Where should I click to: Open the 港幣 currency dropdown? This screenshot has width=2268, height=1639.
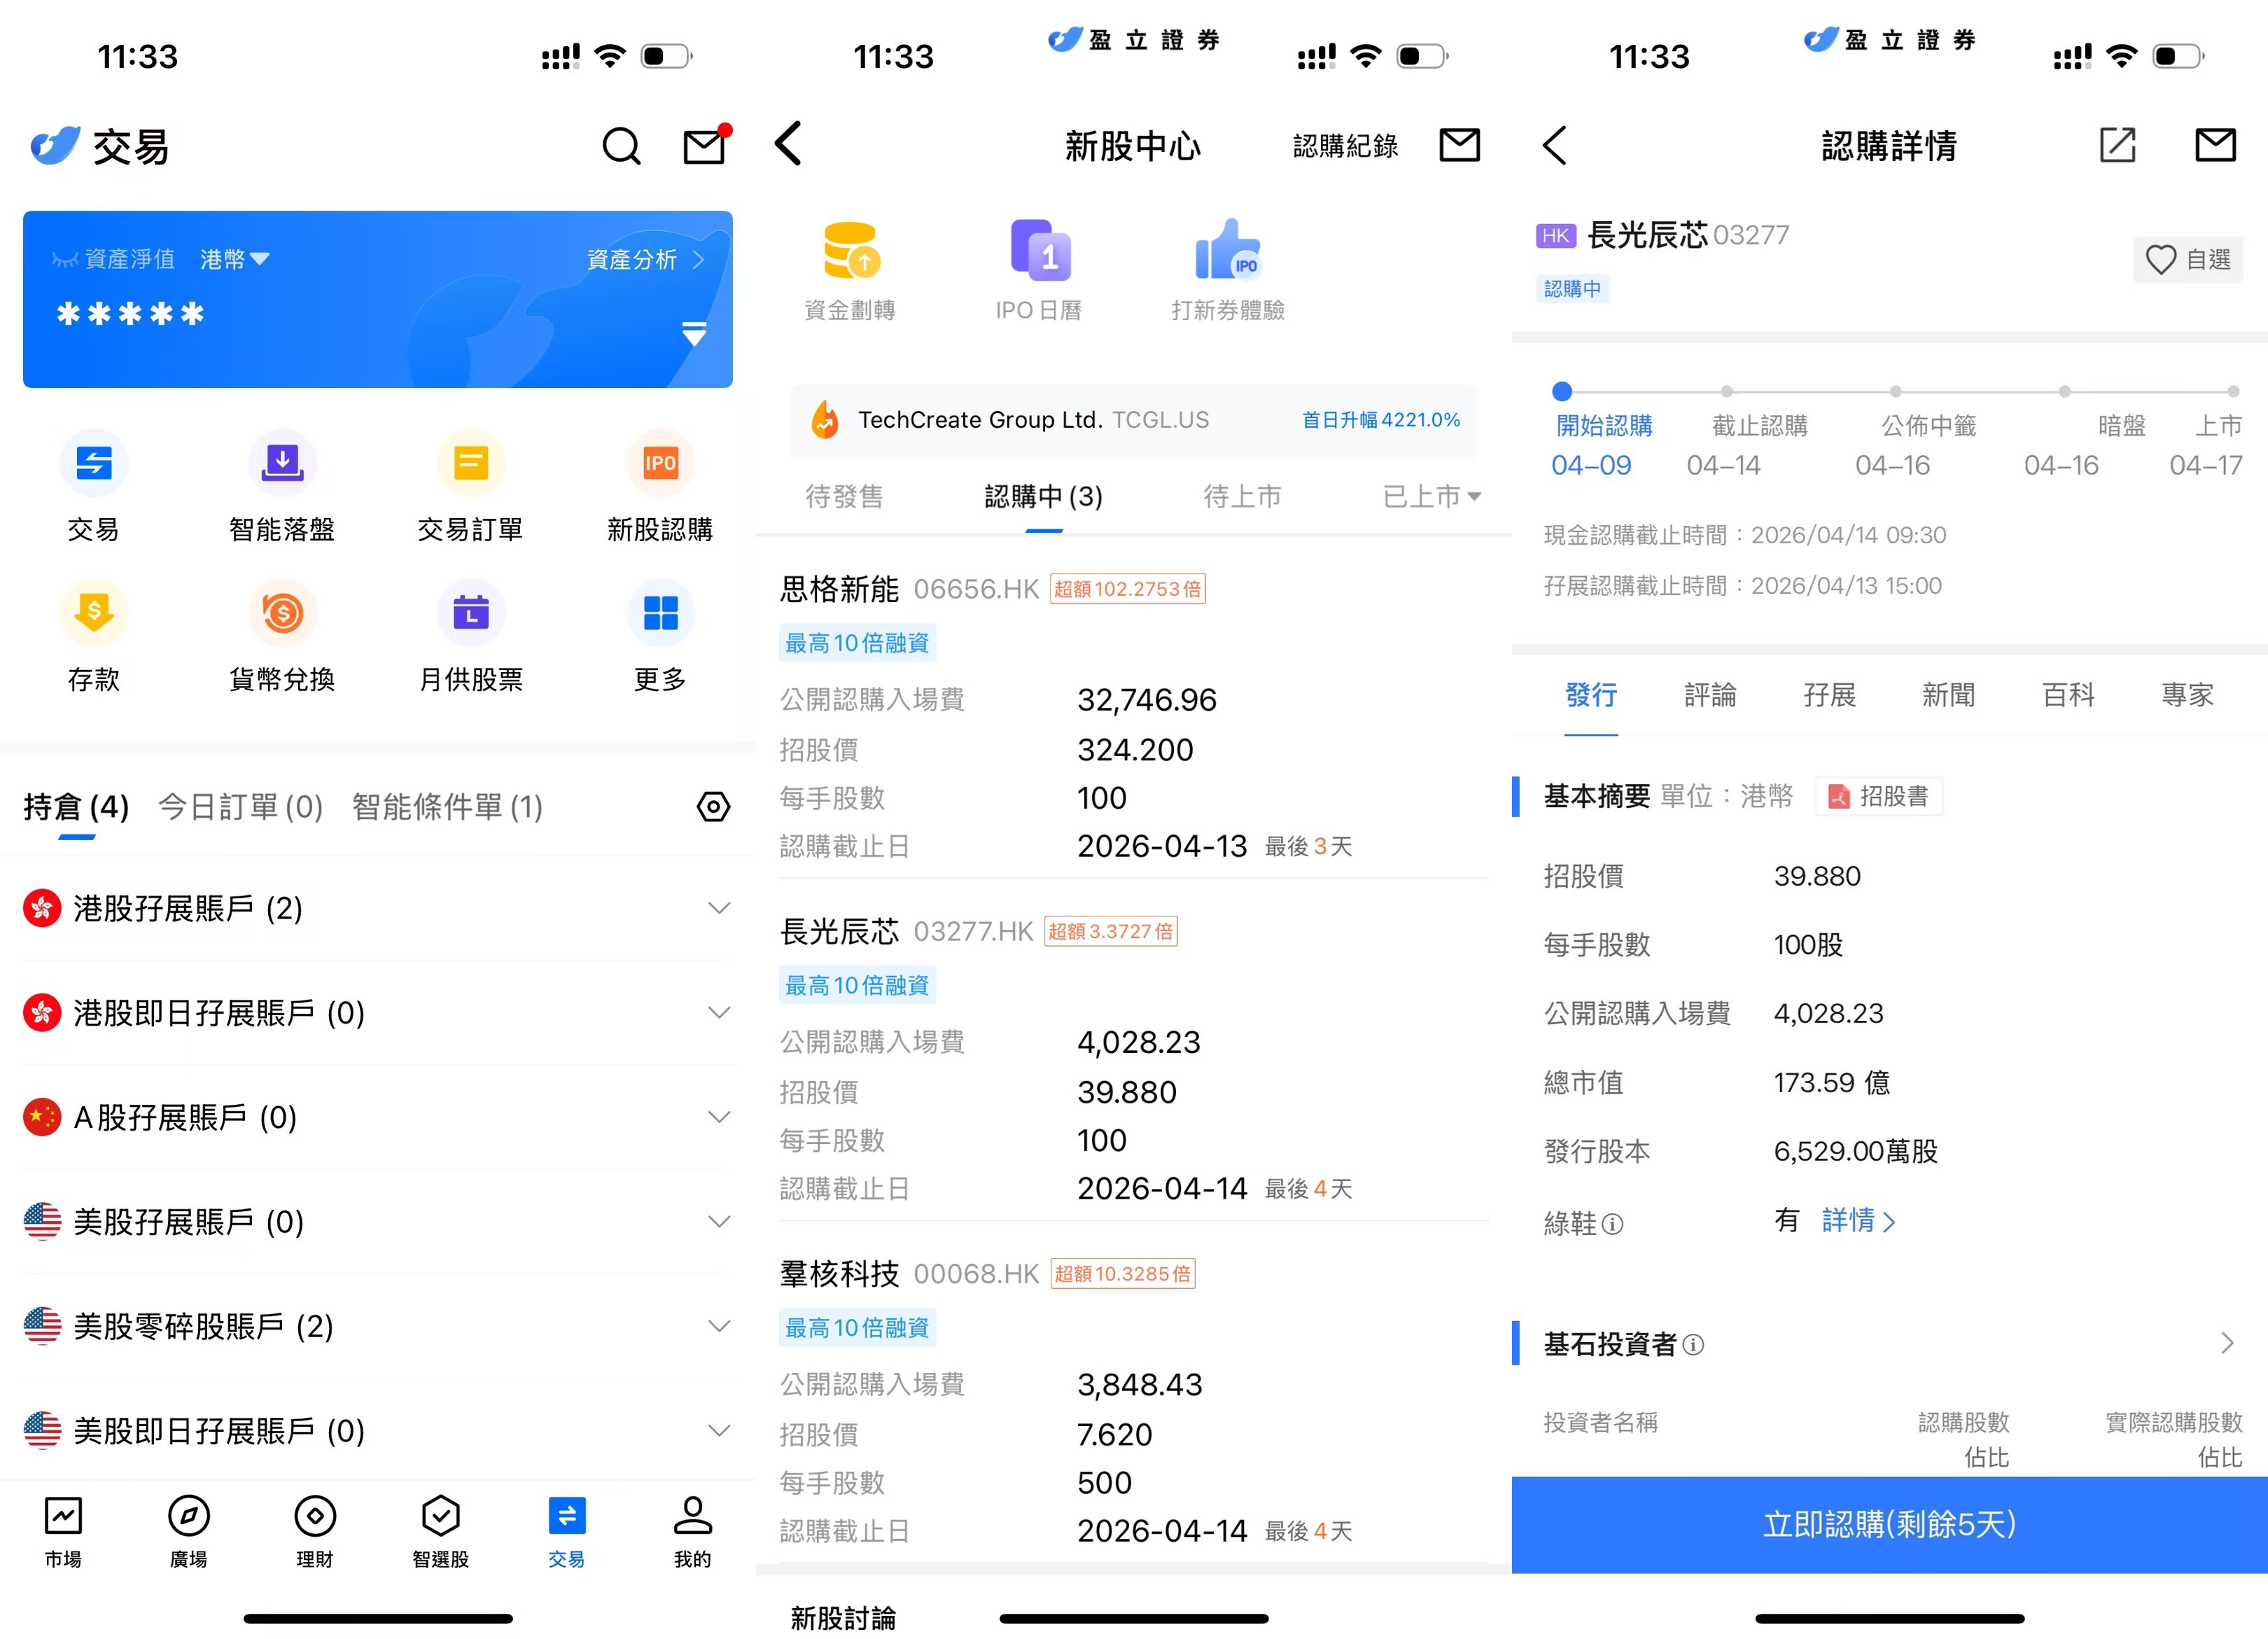tap(235, 260)
